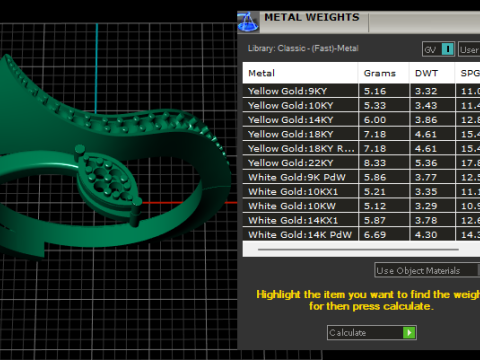The width and height of the screenshot is (480, 360).
Task: Select the Yellow Gold:18KY R... row
Action: [x=361, y=148]
